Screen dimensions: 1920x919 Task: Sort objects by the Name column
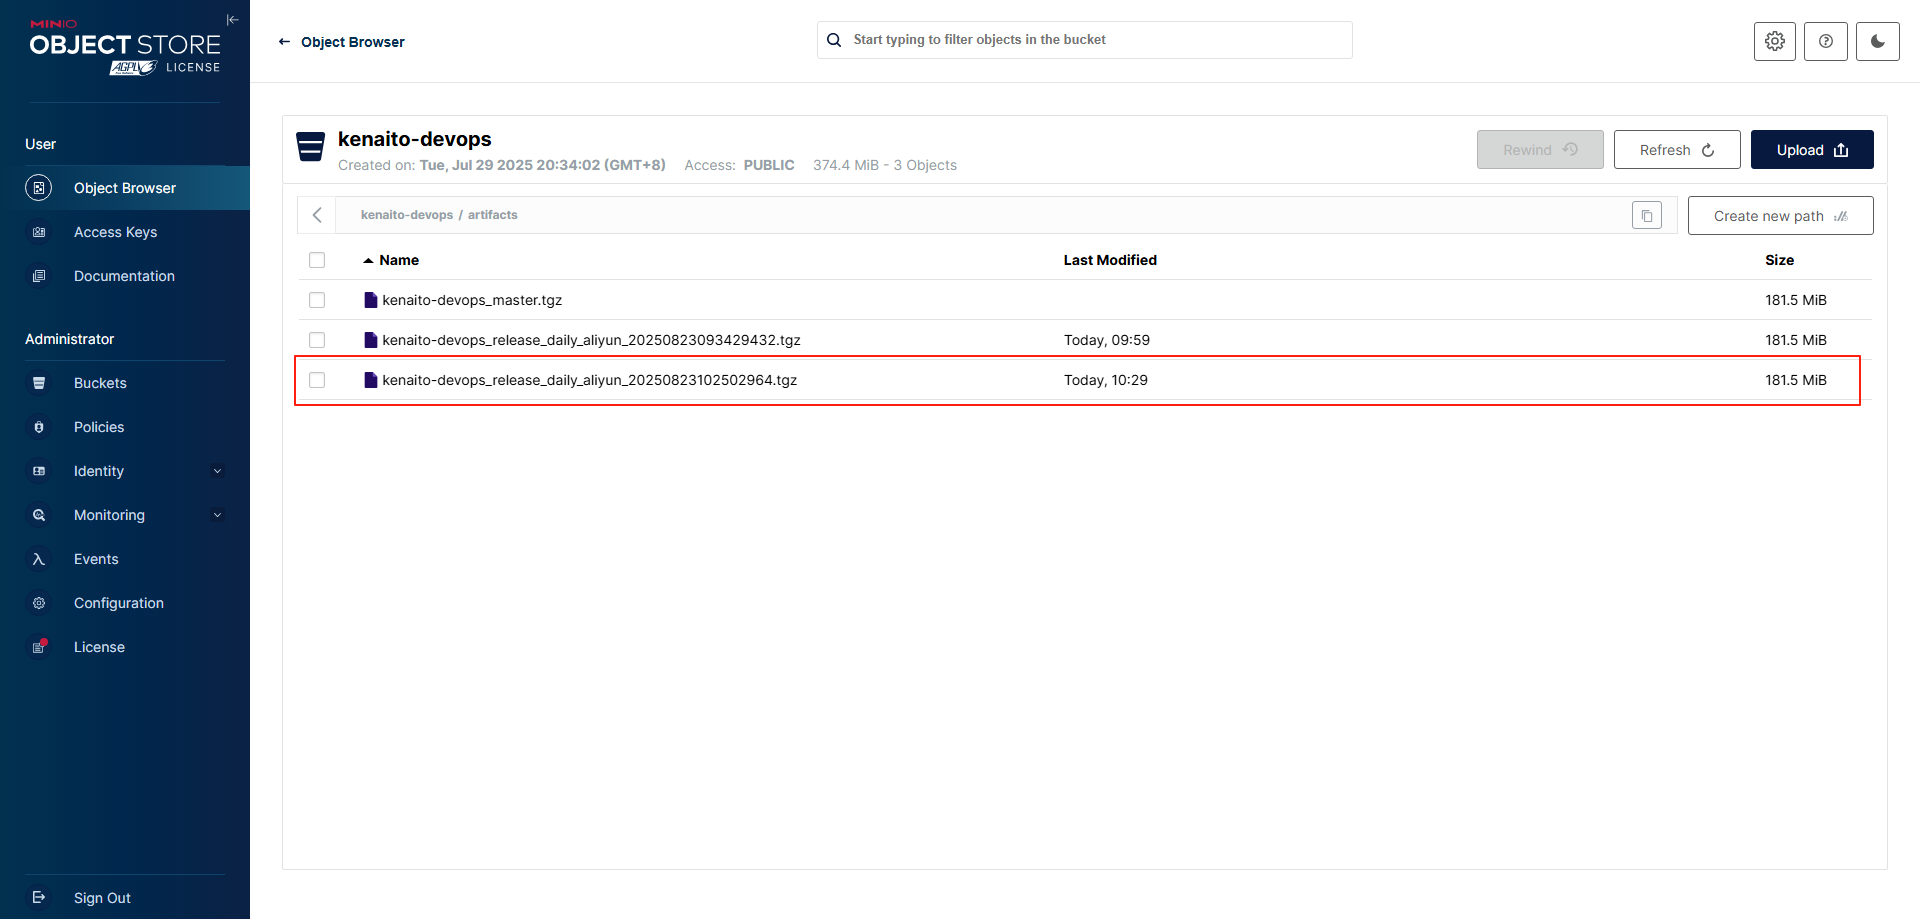(x=398, y=260)
